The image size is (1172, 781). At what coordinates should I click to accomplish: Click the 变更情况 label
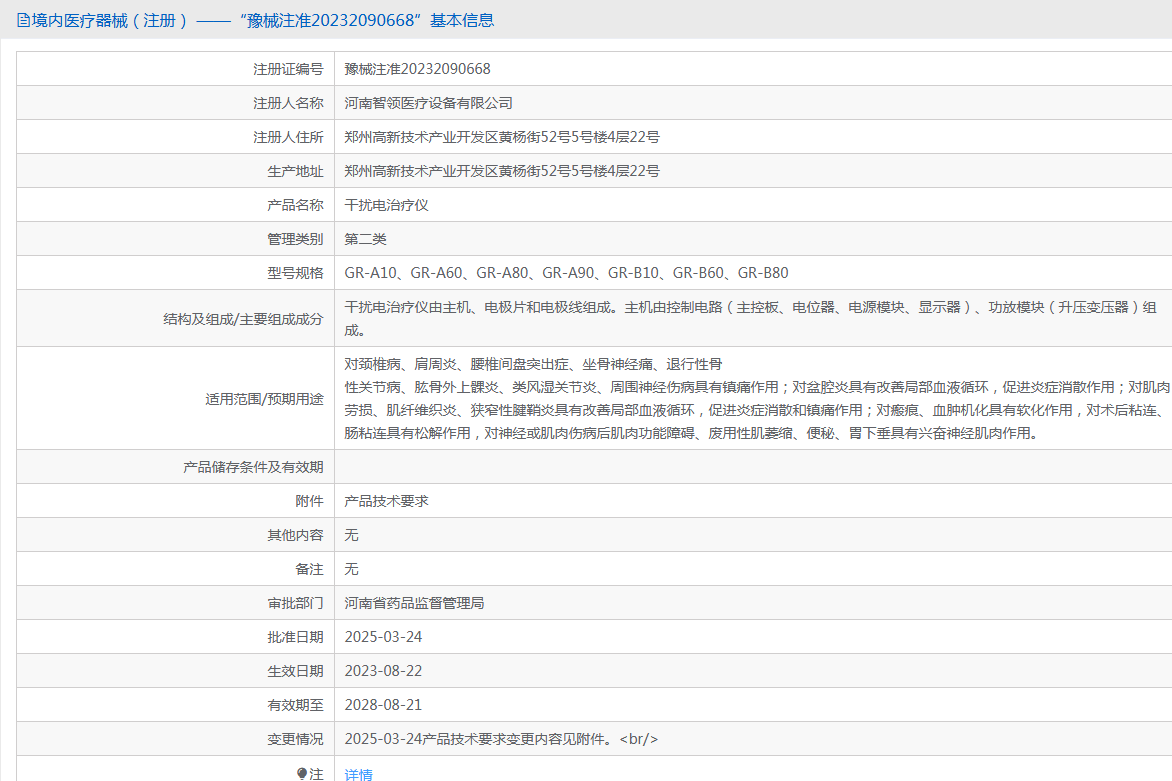[295, 739]
